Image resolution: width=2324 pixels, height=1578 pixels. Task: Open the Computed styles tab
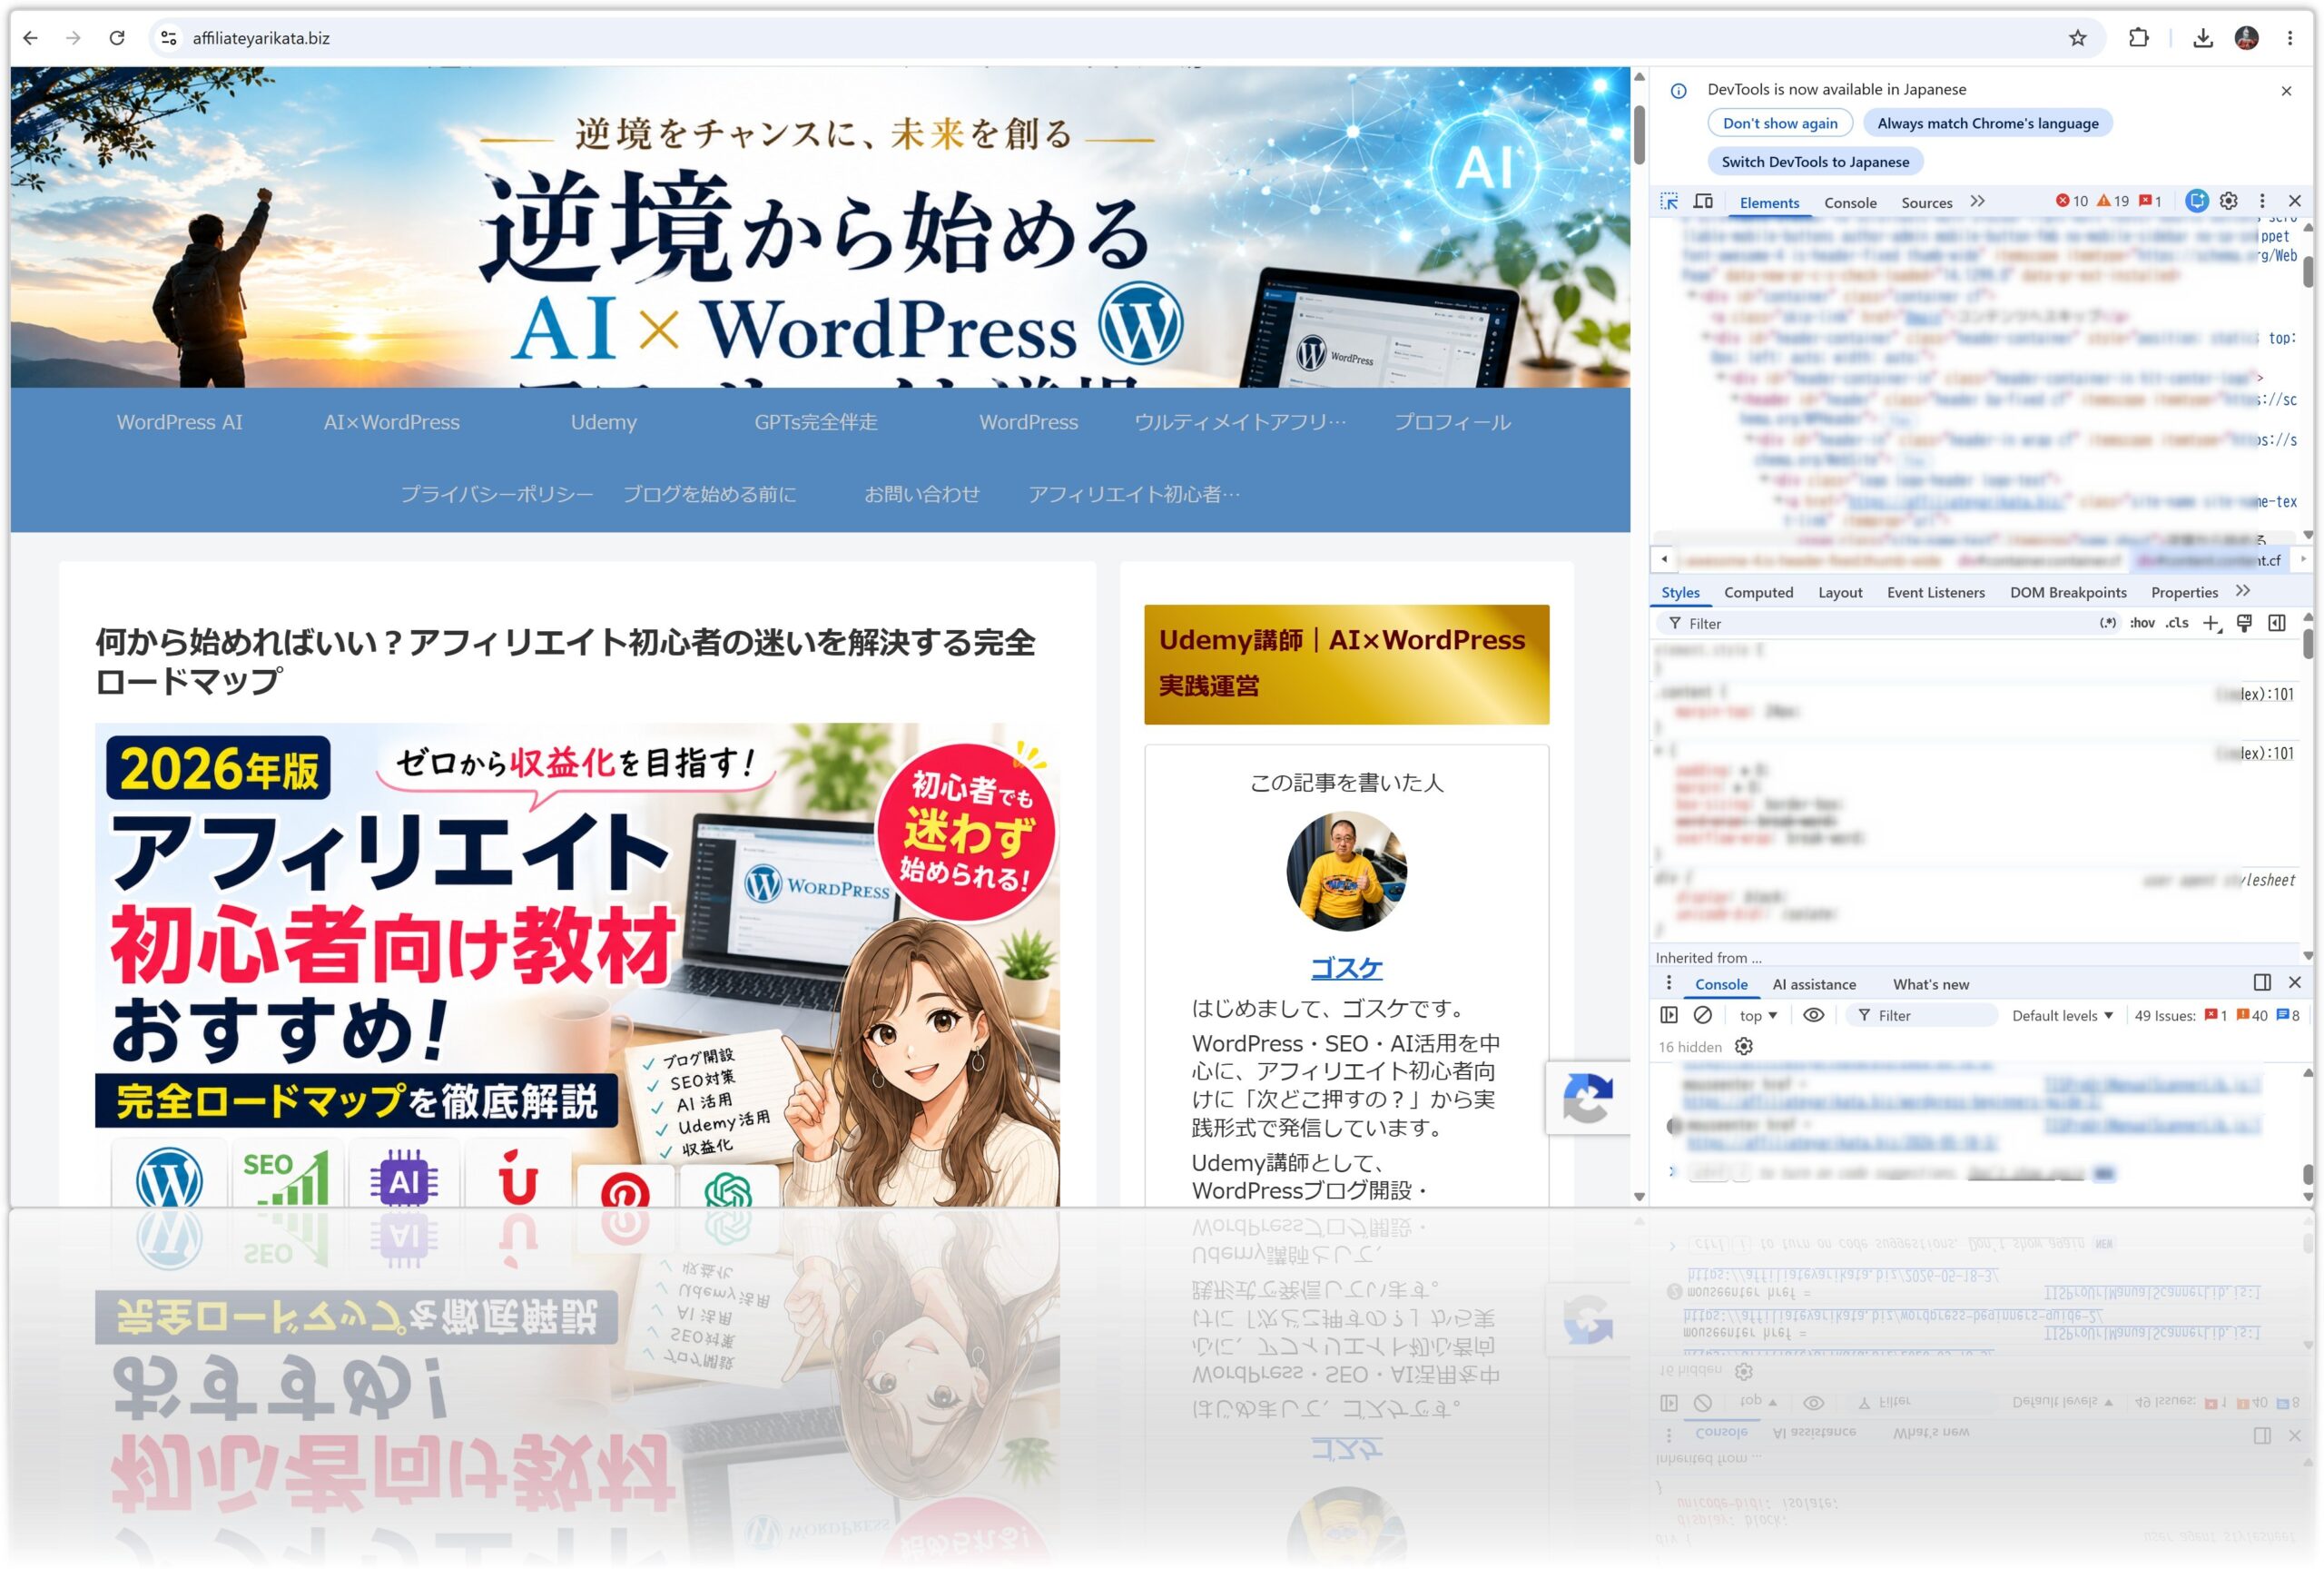[1758, 592]
